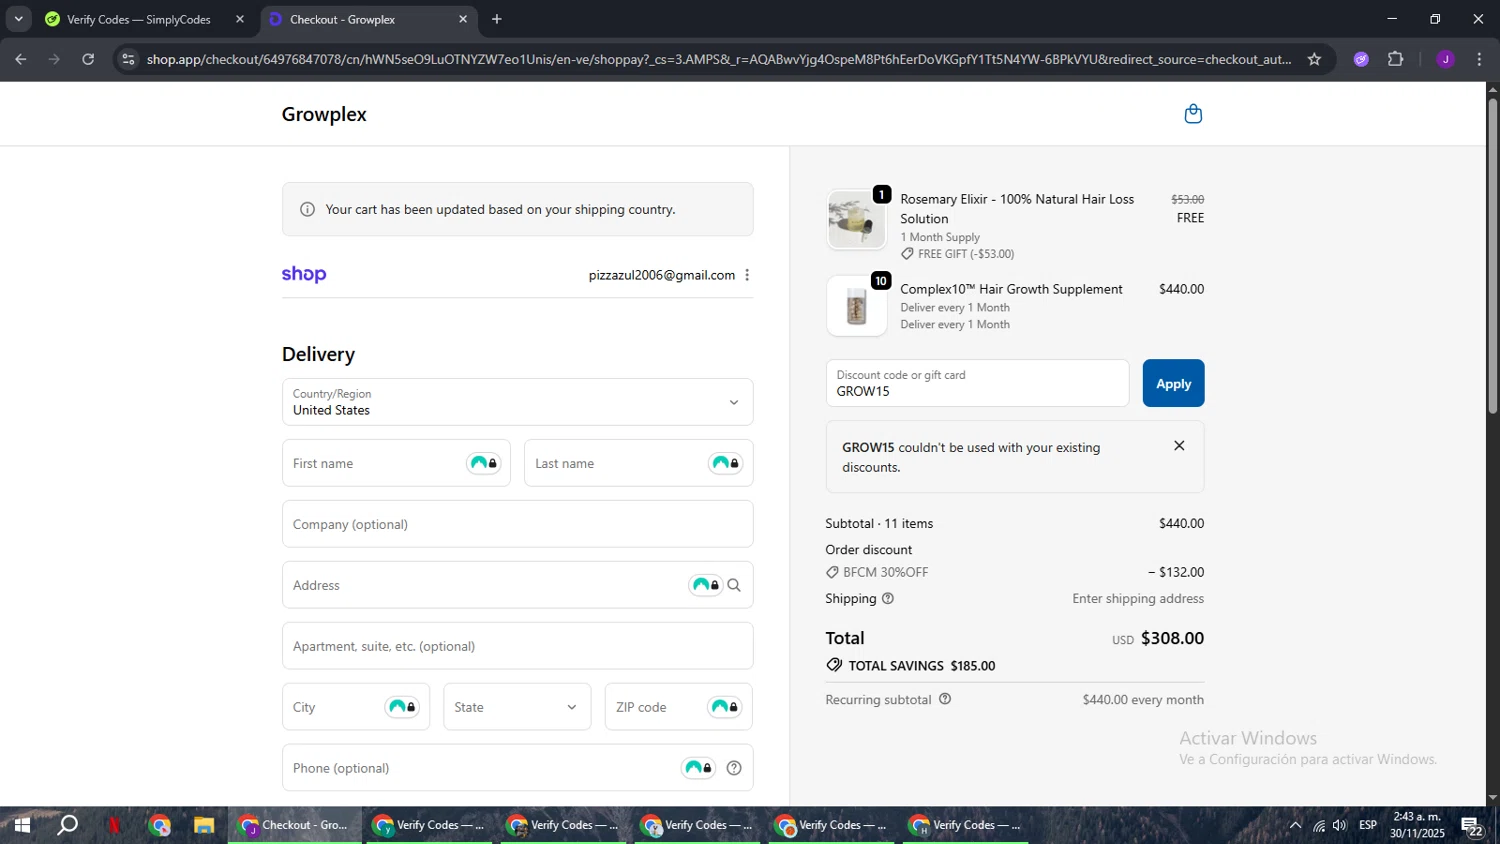Viewport: 1500px width, 844px height.
Task: Close the Checkout - Growplex tab
Action: click(463, 19)
